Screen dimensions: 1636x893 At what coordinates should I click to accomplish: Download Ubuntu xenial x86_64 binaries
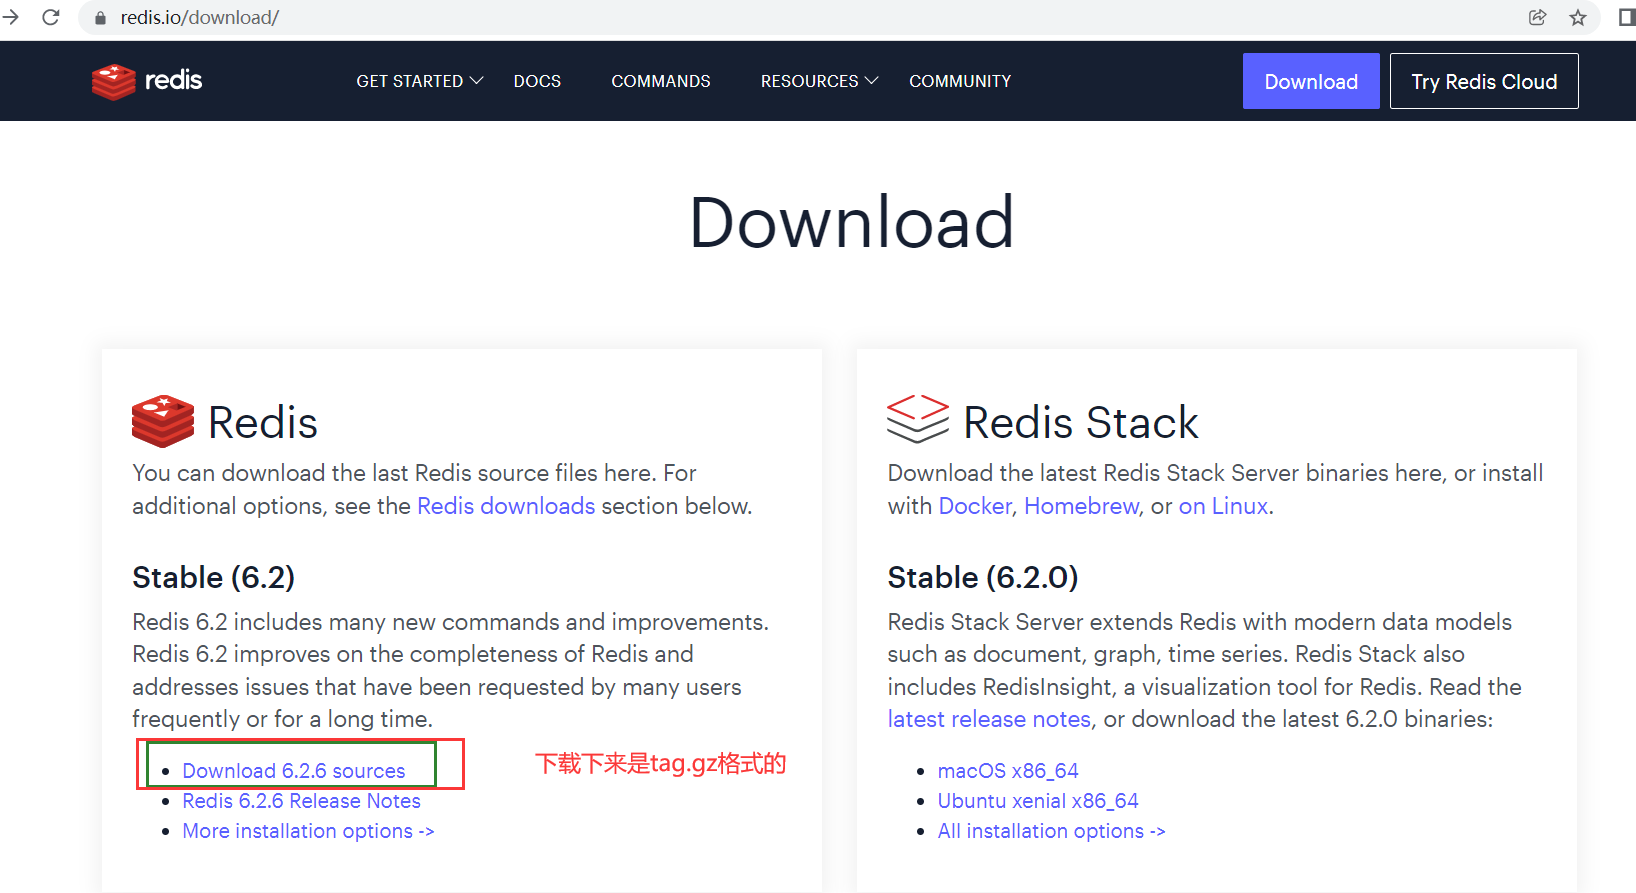[x=1038, y=801]
